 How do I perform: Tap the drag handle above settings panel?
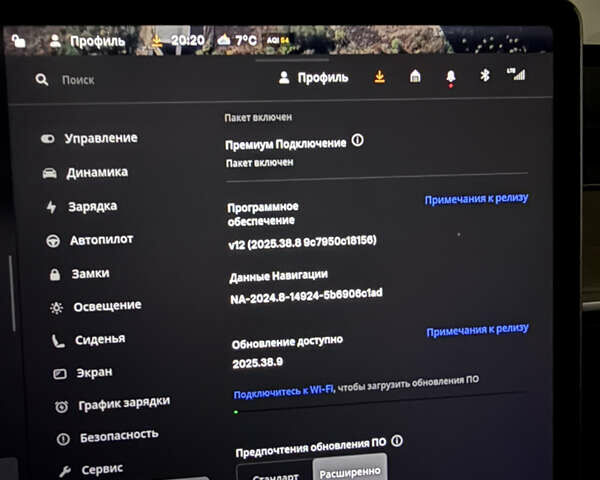pyautogui.click(x=292, y=60)
